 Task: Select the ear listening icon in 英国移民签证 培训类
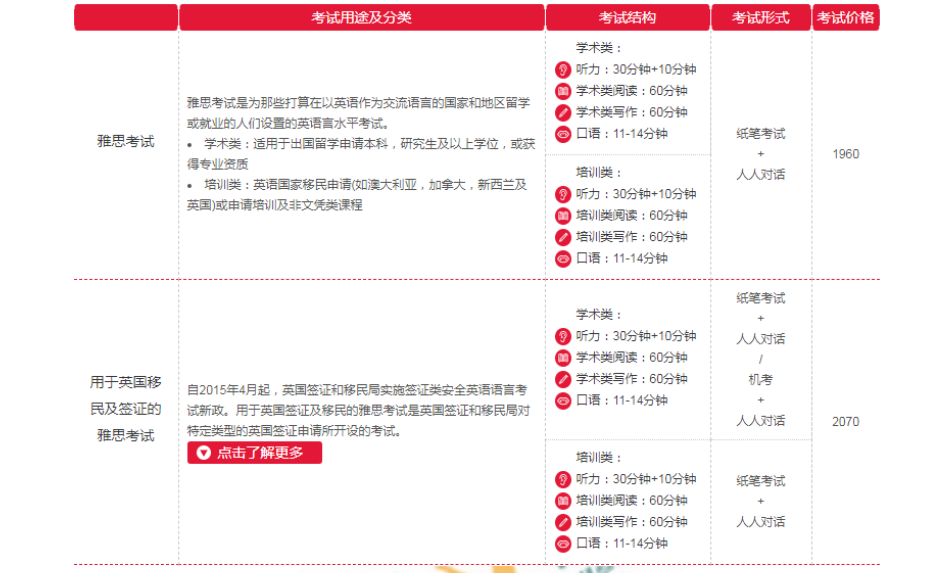pos(563,479)
